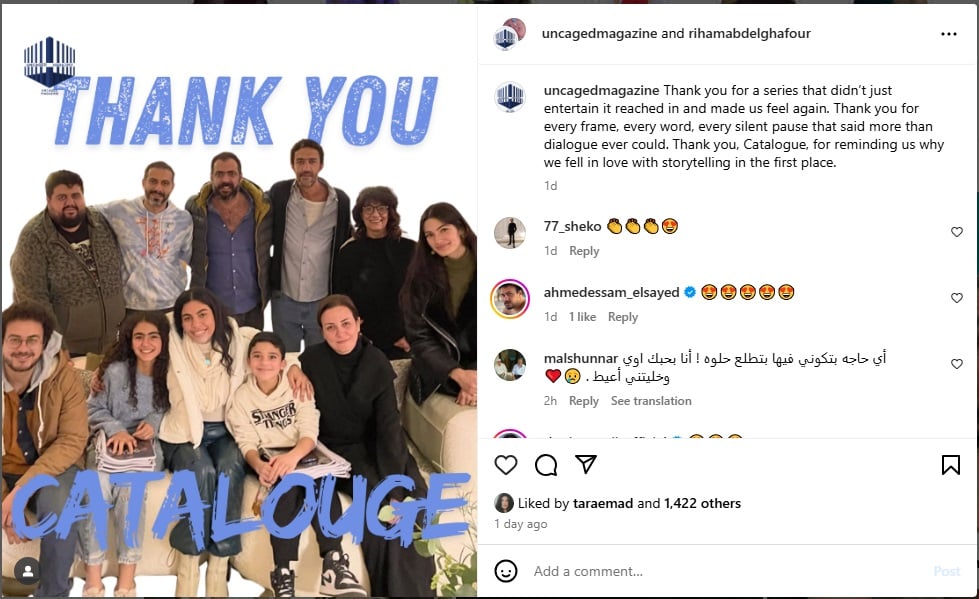Screen dimensions: 979x599
Task: Open emoji picker in comment box
Action: click(506, 571)
